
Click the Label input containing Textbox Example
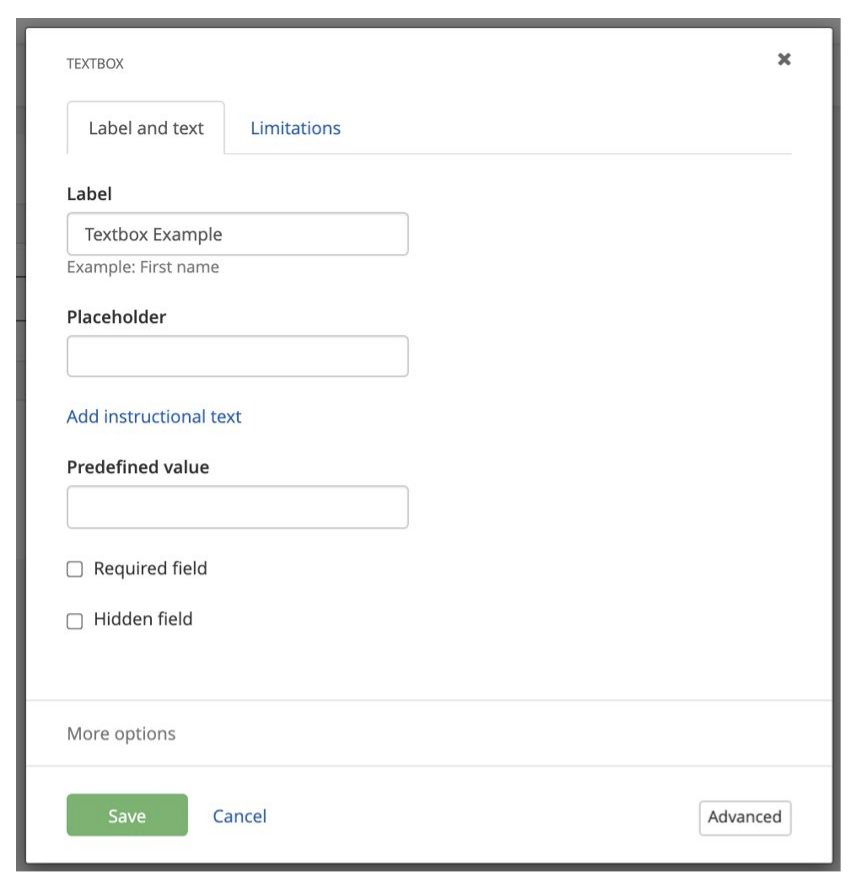[237, 235]
